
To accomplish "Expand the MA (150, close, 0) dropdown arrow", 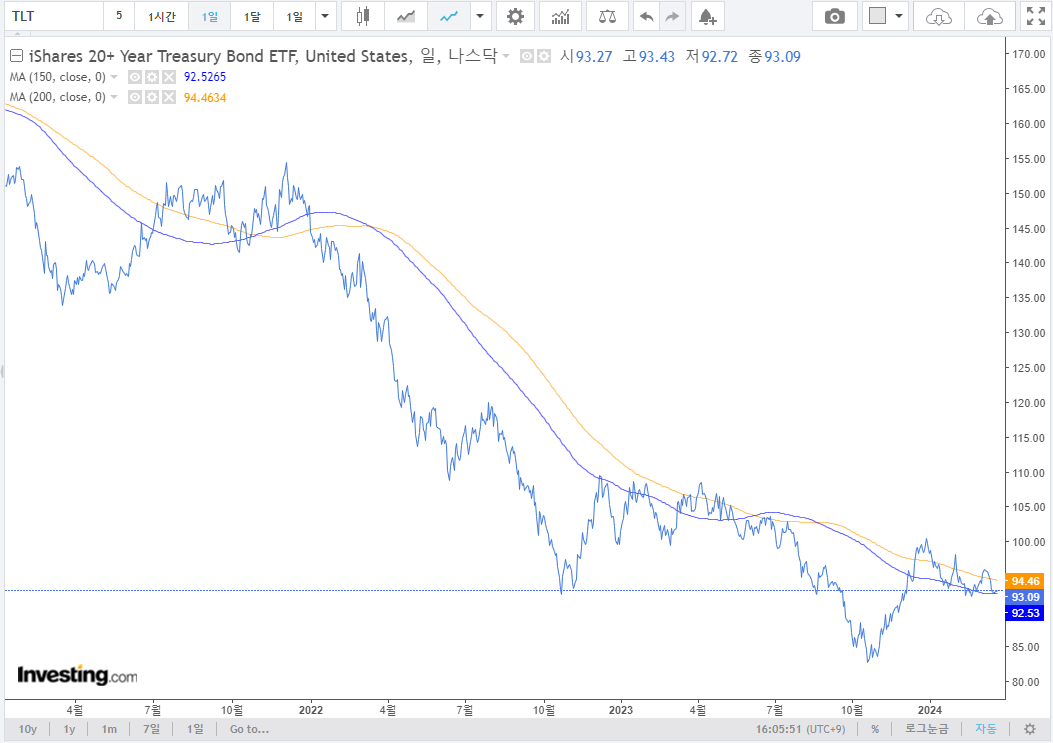I will (114, 77).
